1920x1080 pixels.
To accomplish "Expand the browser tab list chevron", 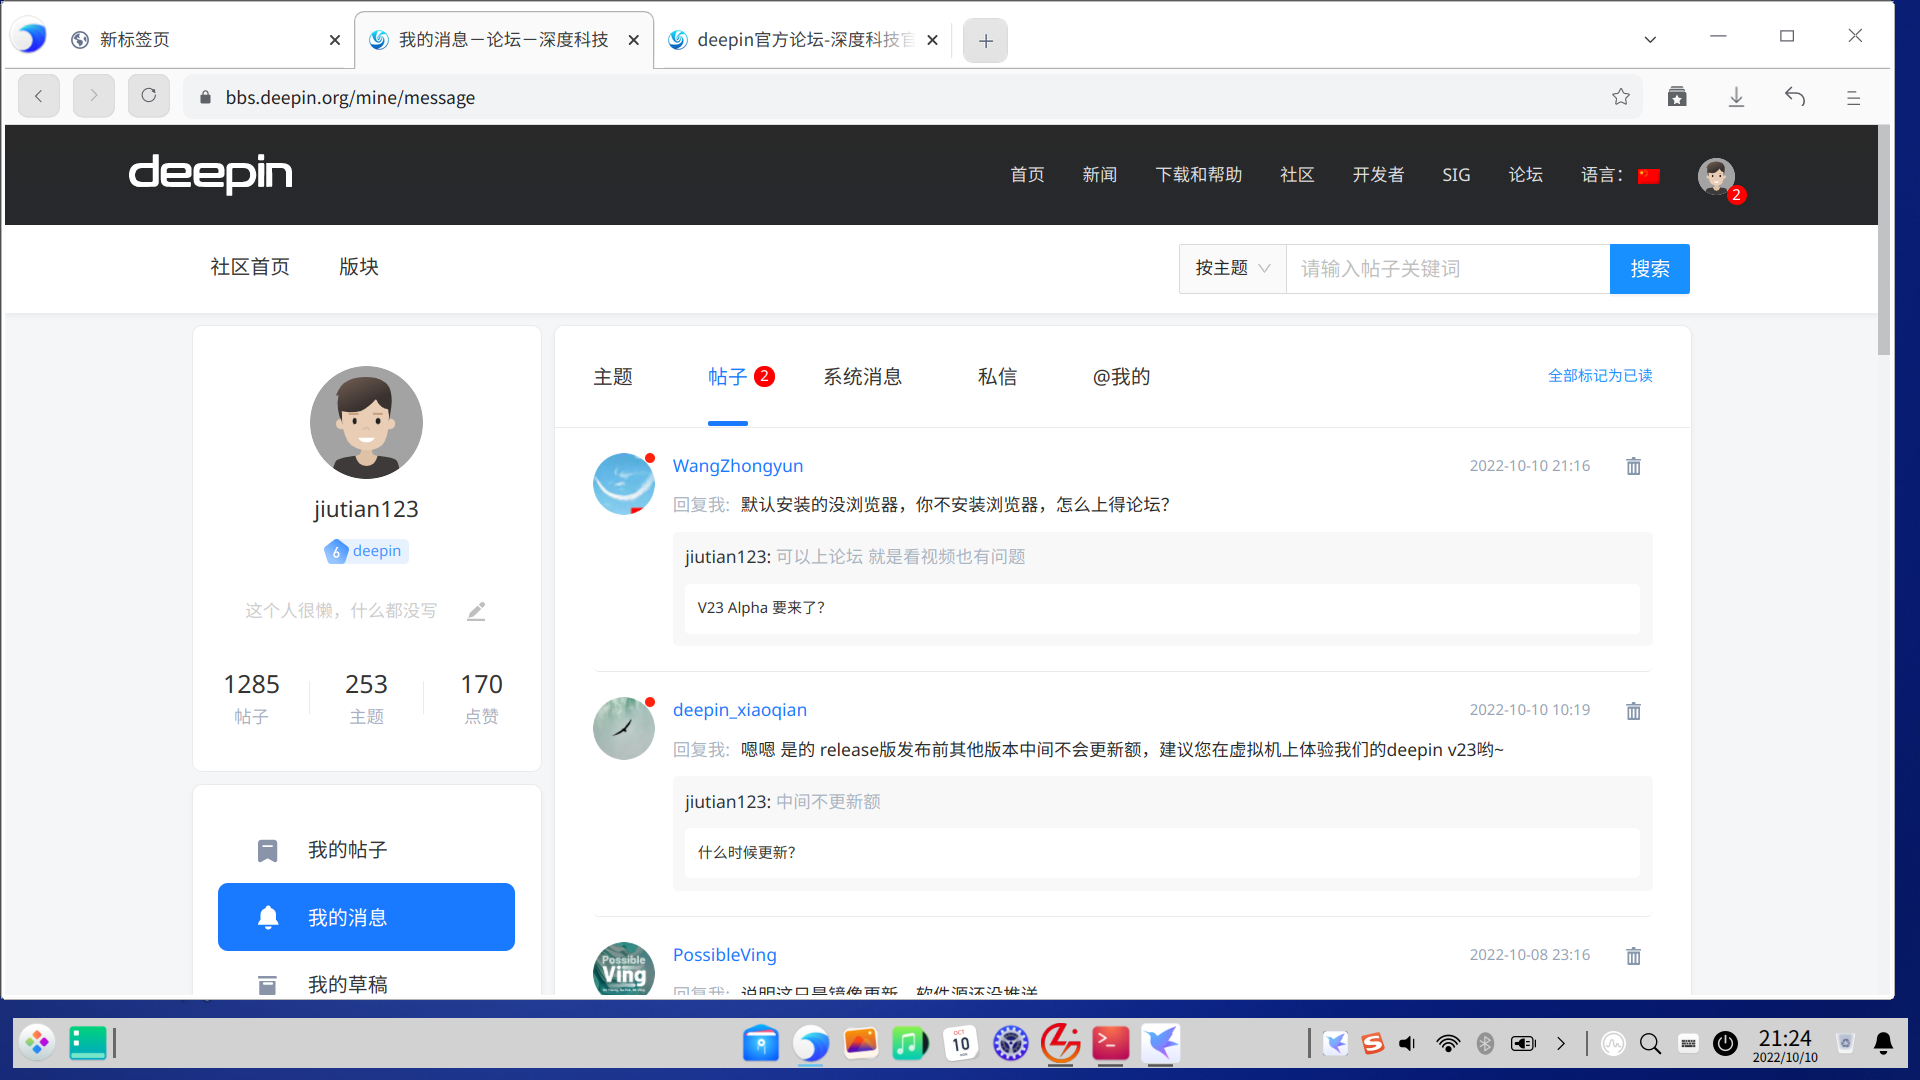I will 1650,40.
